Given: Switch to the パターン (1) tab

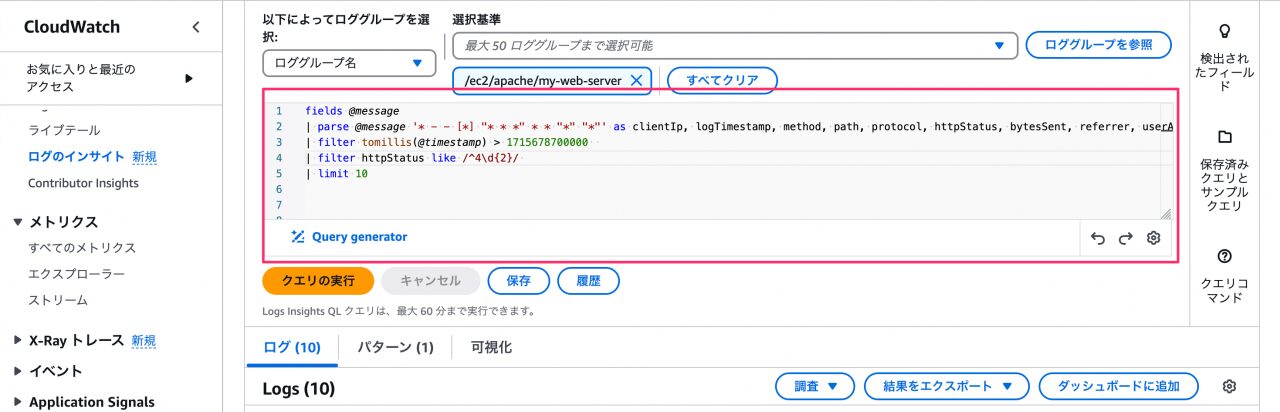Looking at the screenshot, I should (x=395, y=347).
